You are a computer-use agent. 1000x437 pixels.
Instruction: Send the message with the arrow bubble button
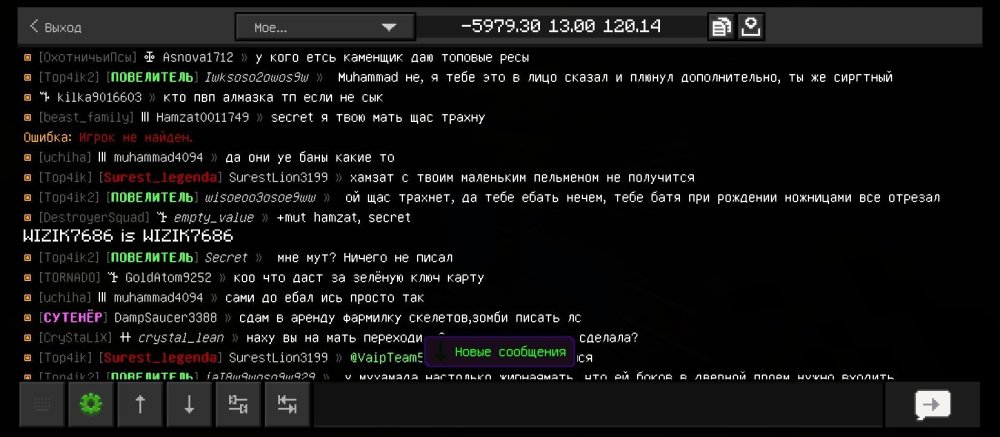[x=932, y=404]
